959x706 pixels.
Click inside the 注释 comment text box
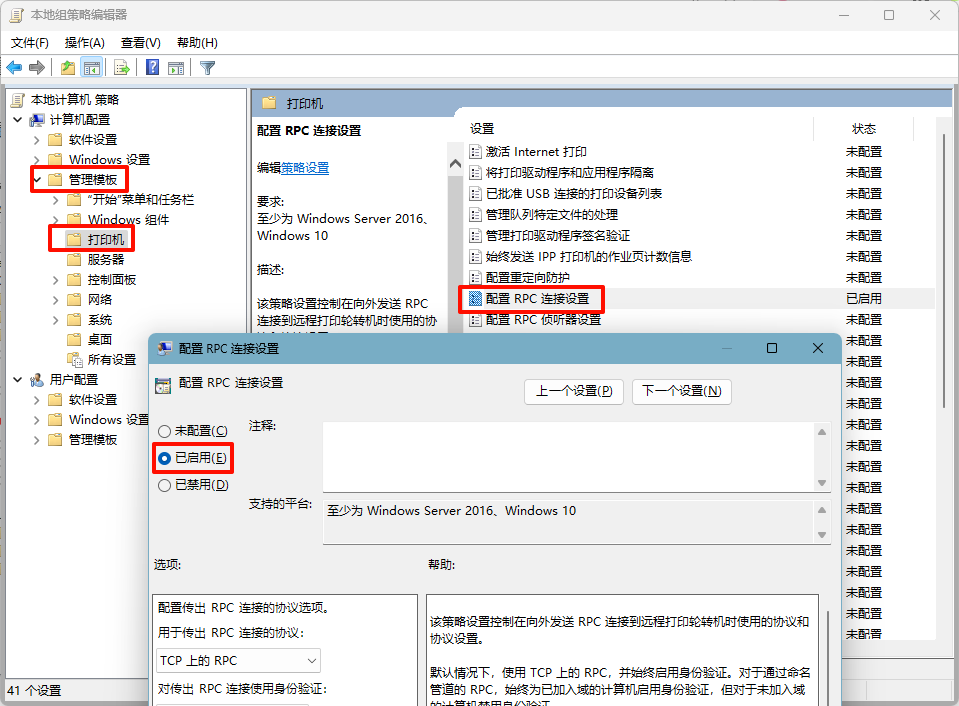pos(569,456)
